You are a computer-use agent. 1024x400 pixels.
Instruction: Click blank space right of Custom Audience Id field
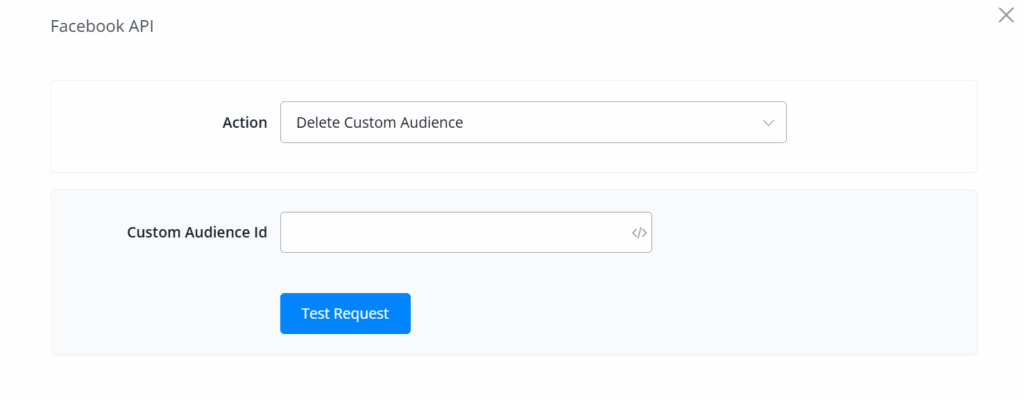click(810, 233)
